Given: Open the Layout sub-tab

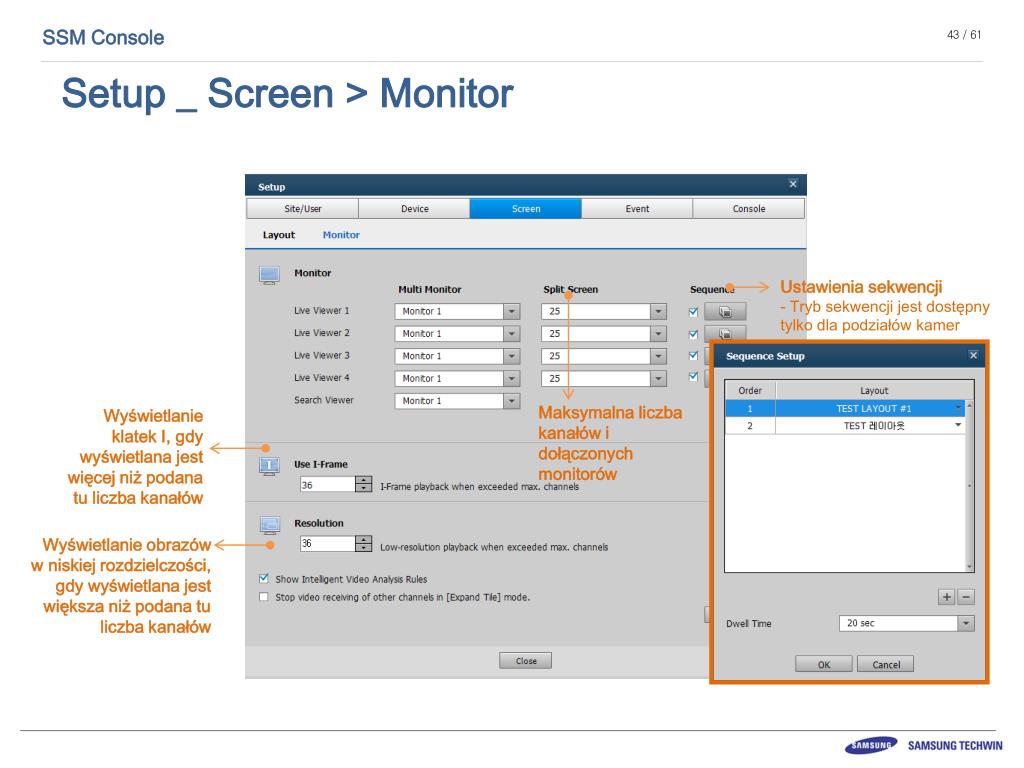Looking at the screenshot, I should (279, 234).
